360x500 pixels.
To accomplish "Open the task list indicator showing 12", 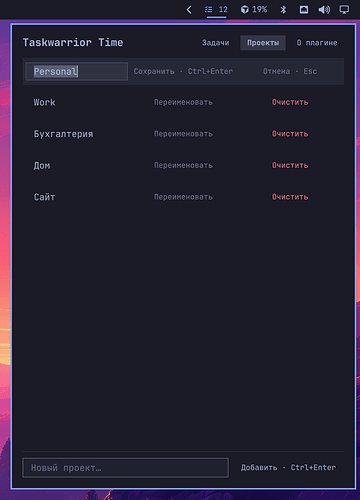I will [216, 10].
